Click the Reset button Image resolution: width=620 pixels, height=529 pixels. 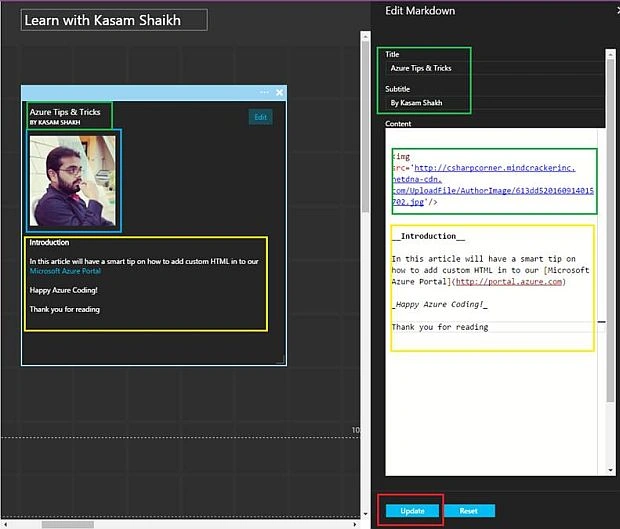469,510
